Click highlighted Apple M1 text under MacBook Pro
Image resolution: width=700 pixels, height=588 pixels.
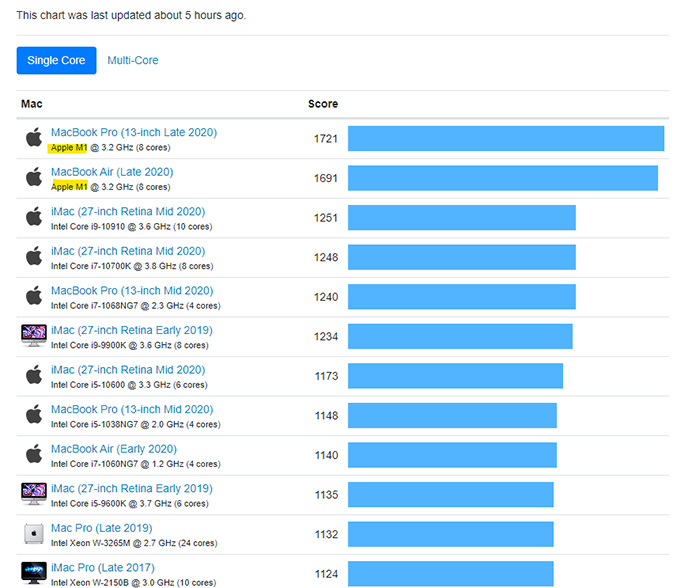tap(69, 148)
